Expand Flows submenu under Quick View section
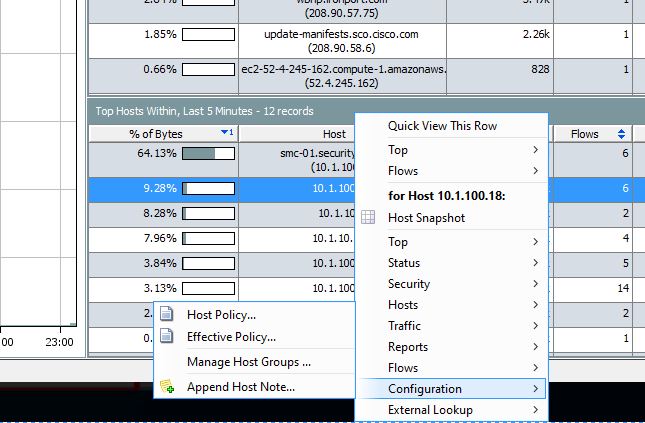This screenshot has height=423, width=645. coord(452,170)
